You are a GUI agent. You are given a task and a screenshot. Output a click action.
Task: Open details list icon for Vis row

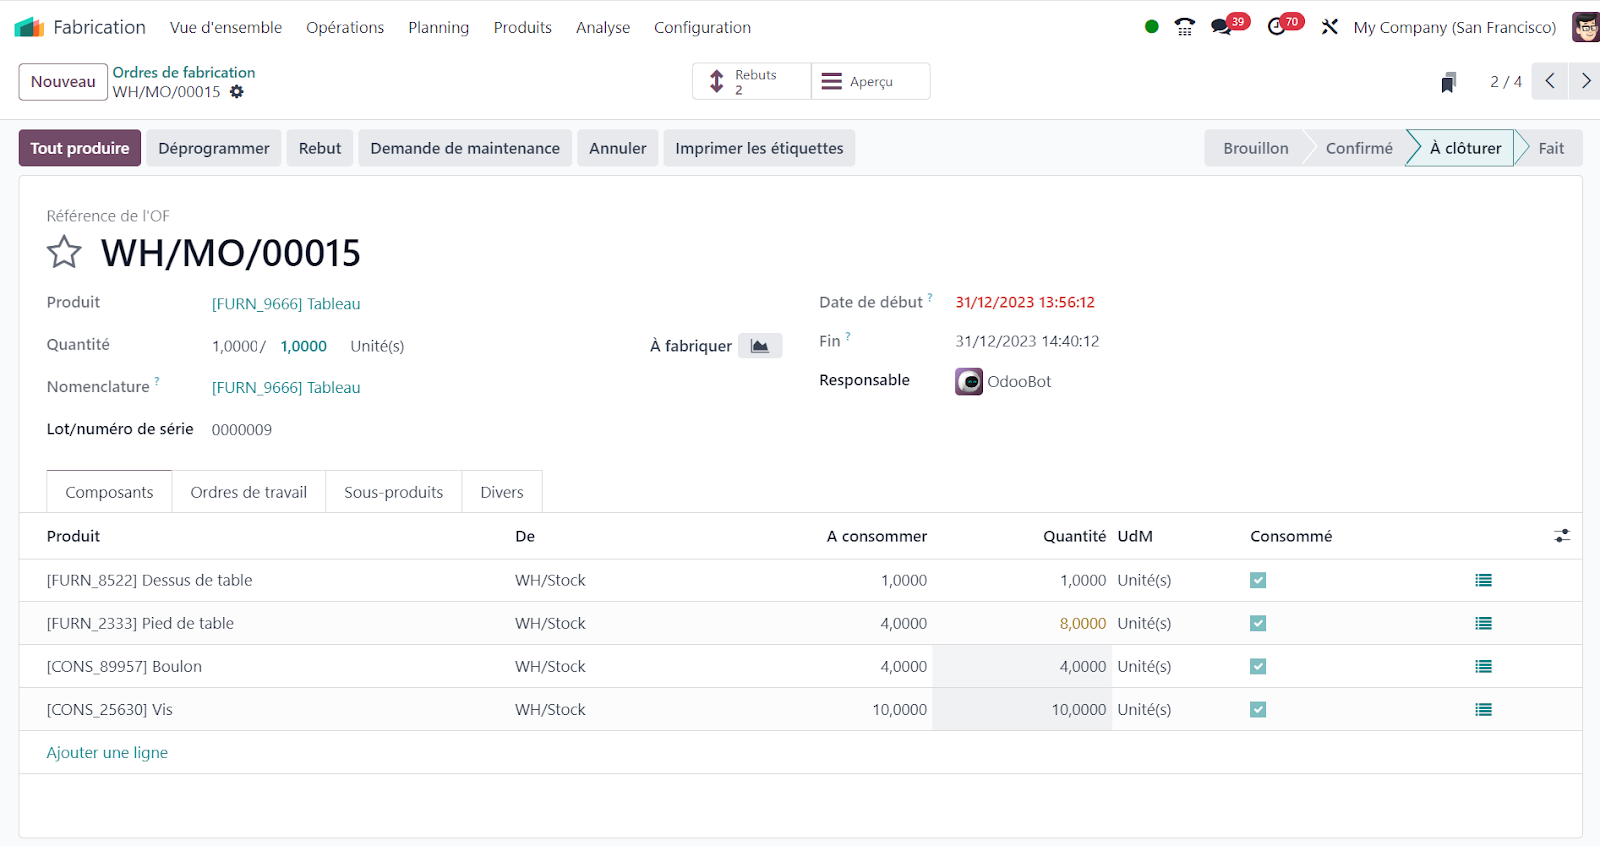[1483, 710]
